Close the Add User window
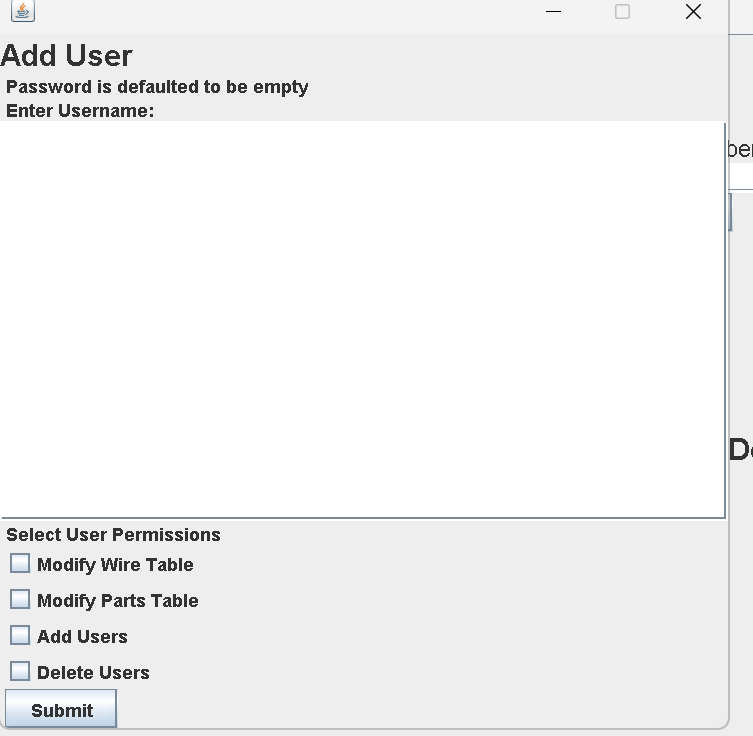The width and height of the screenshot is (753, 736). tap(693, 12)
